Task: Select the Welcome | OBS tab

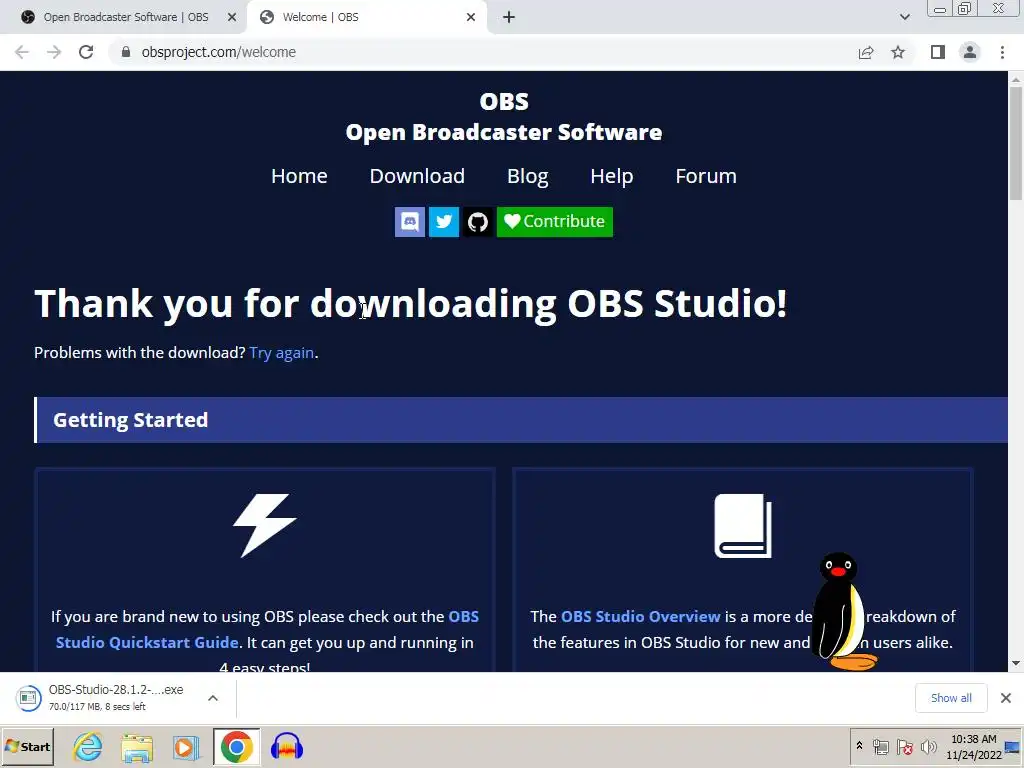Action: (366, 17)
